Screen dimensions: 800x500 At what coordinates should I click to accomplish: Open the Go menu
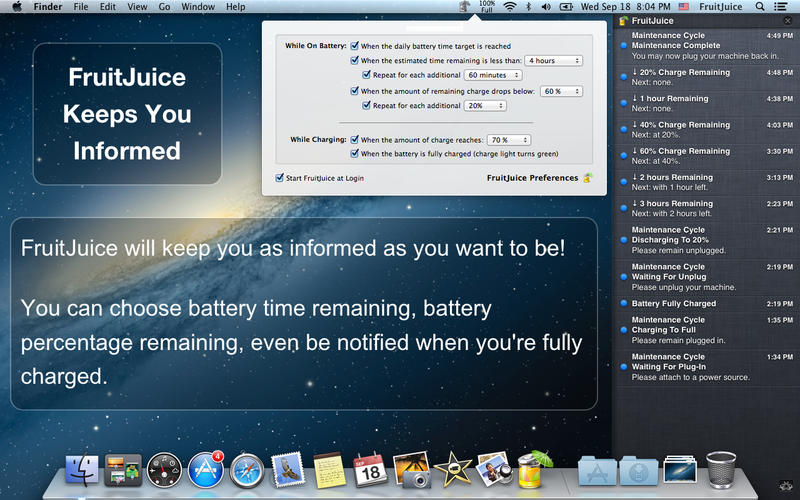click(164, 7)
